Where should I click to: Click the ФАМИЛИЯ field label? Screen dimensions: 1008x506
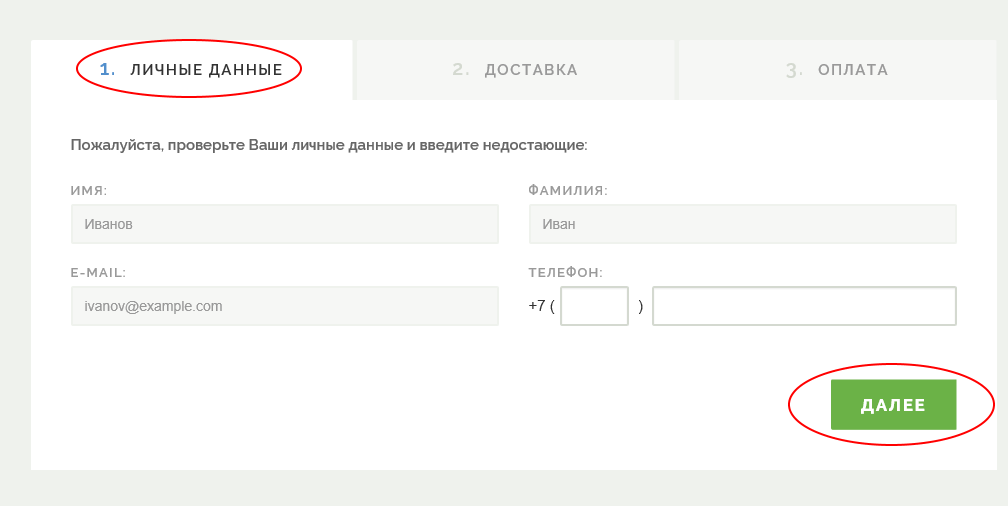568,191
